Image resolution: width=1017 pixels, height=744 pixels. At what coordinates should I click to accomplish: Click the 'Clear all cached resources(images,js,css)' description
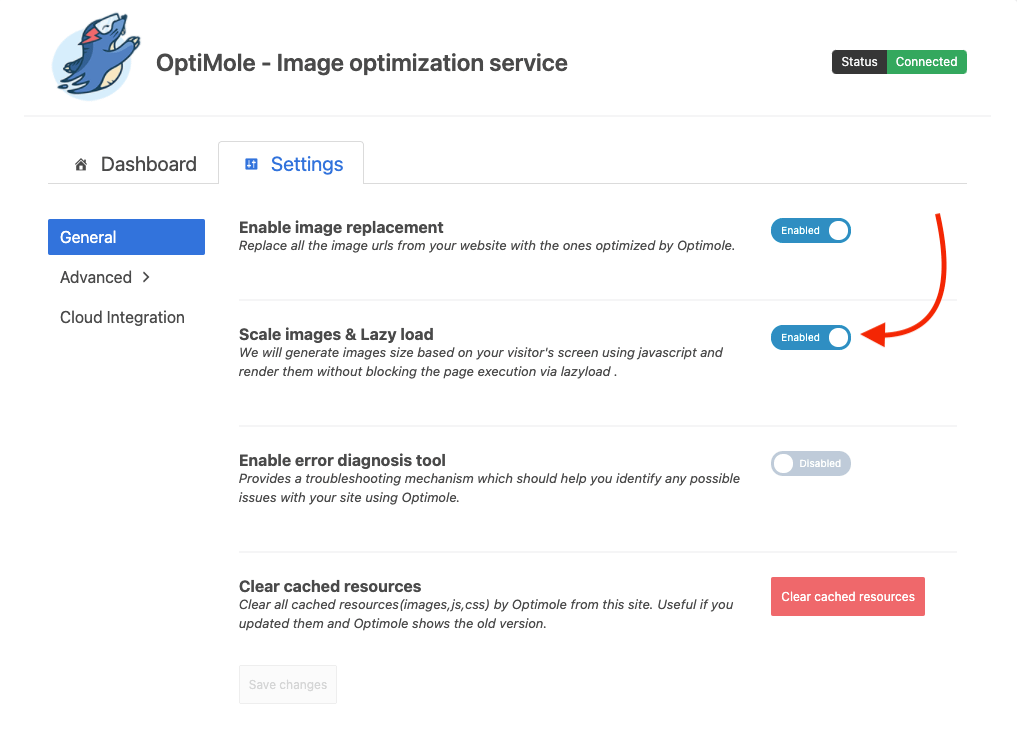(x=486, y=614)
